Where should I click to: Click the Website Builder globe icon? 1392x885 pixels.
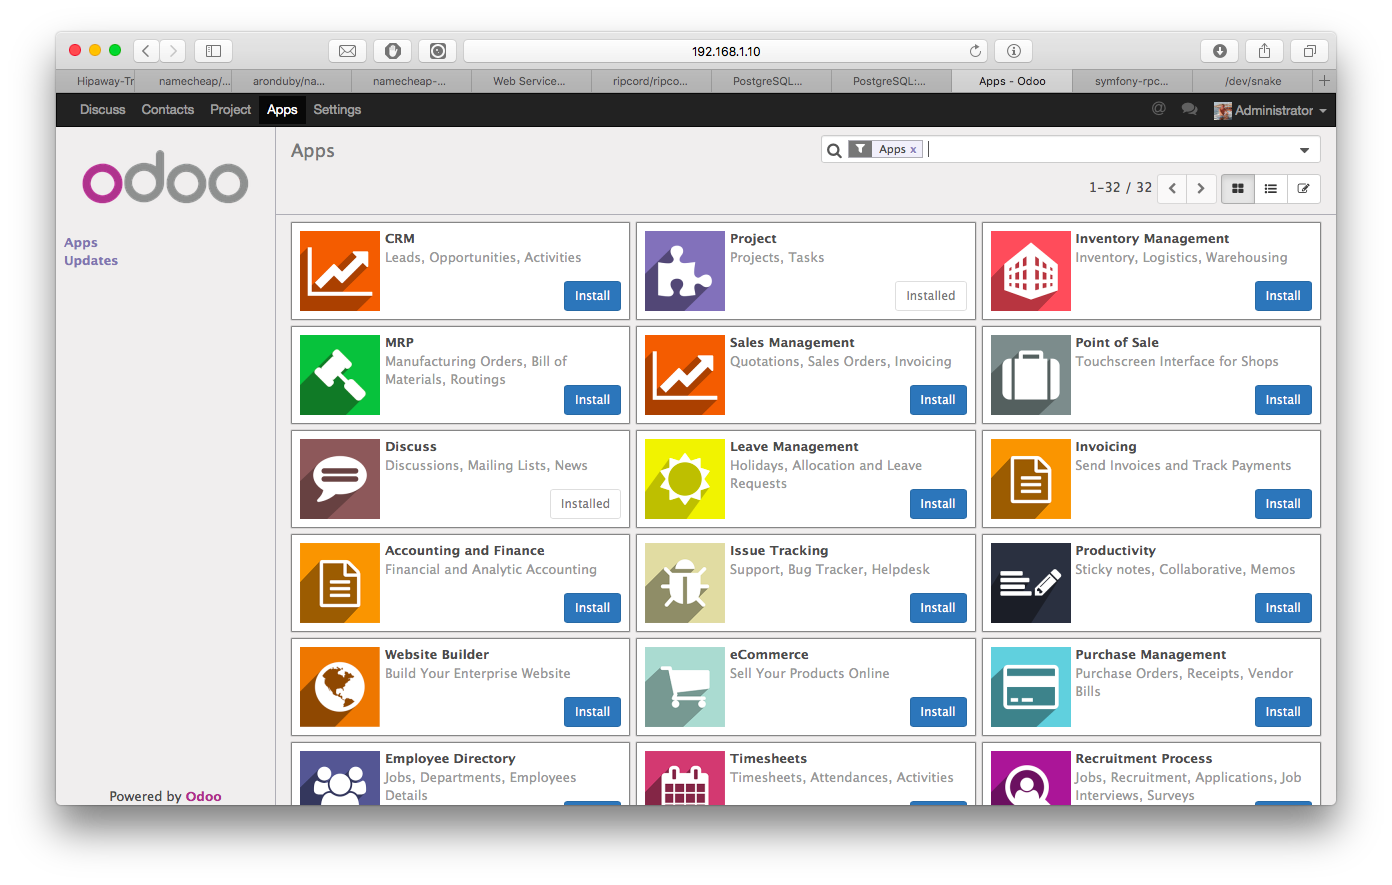(339, 687)
